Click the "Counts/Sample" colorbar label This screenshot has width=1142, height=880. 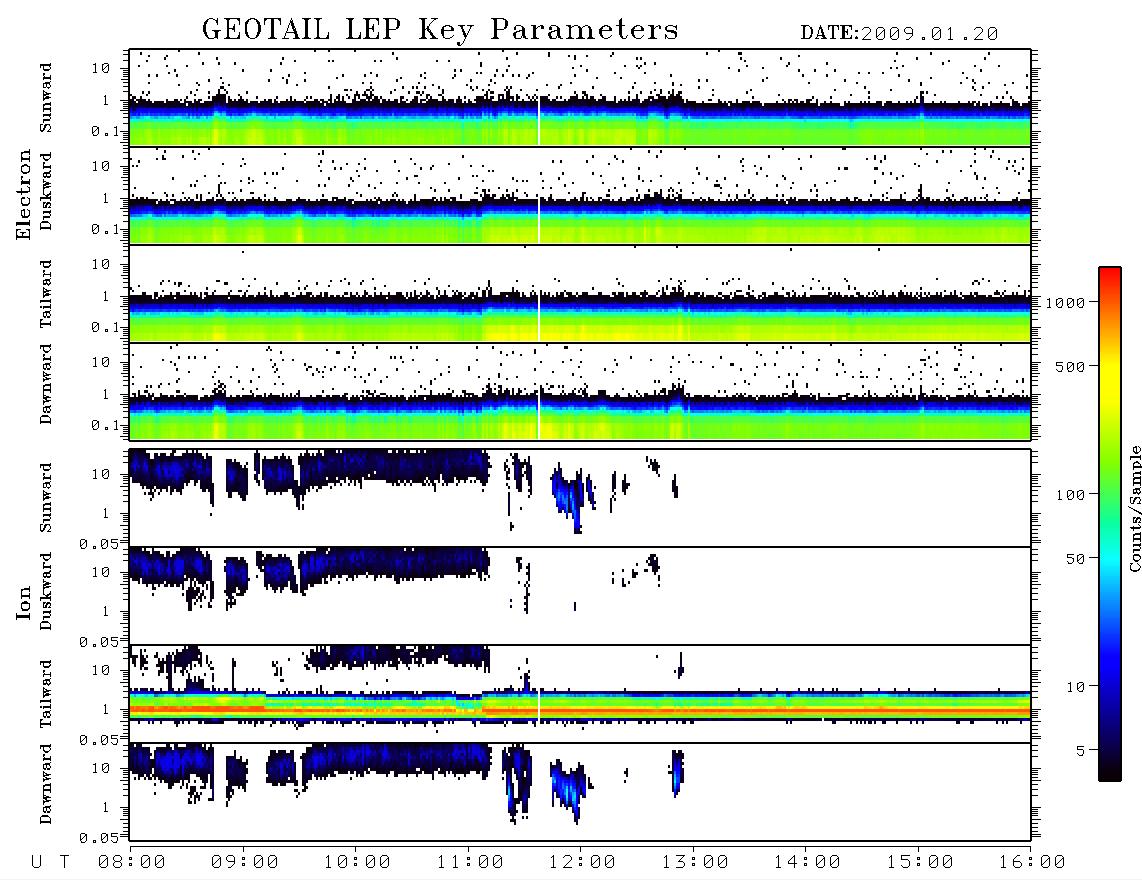1134,508
